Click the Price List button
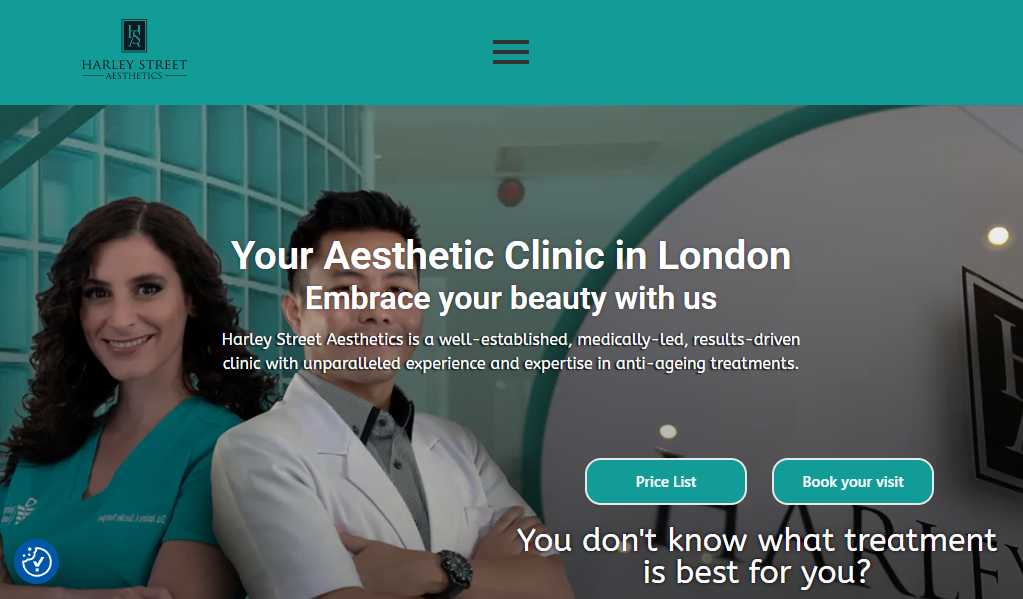Viewport: 1023px width, 599px height. coord(665,482)
